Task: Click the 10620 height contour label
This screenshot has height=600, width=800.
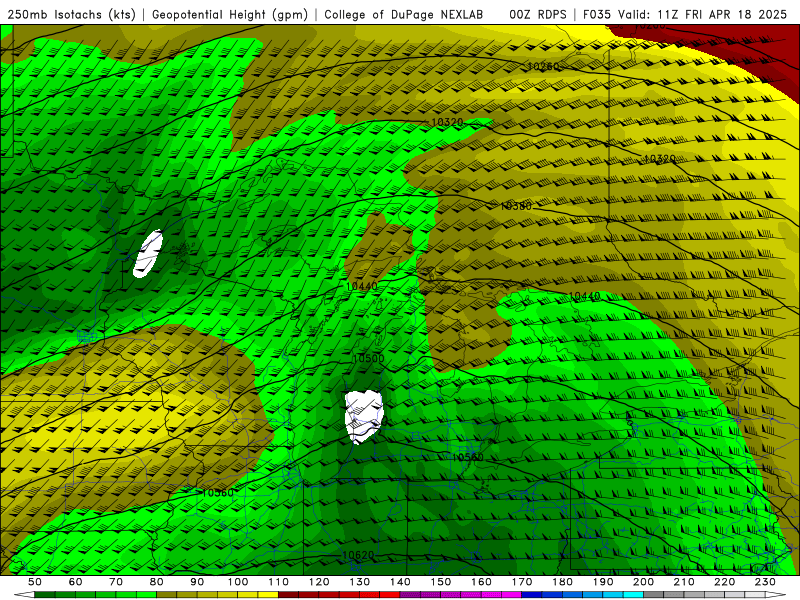Action: point(358,555)
